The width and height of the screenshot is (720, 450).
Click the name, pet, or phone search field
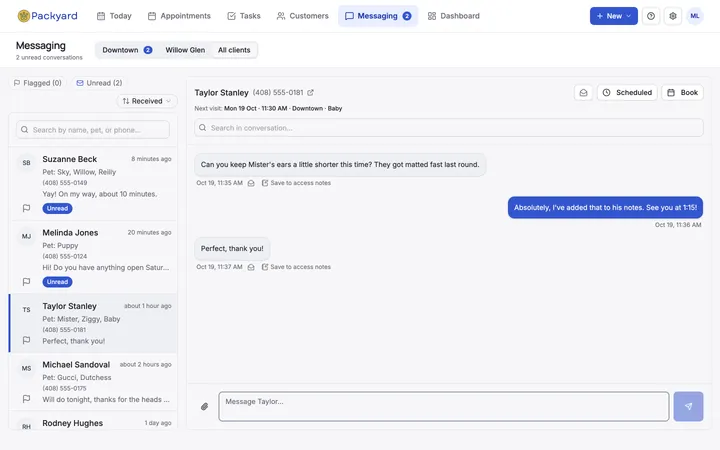coord(93,130)
